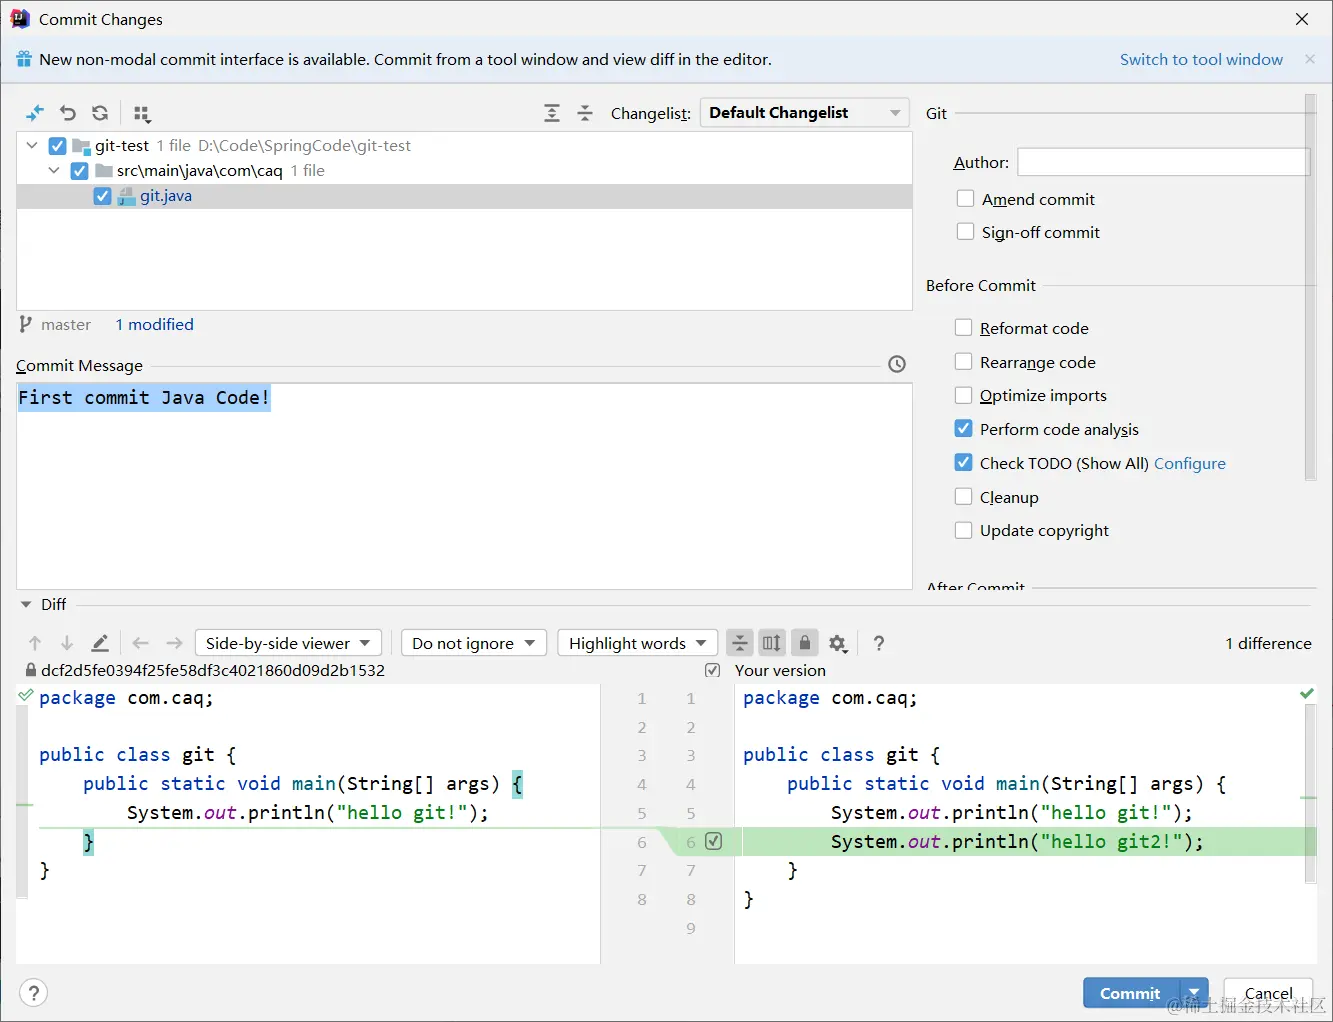Collapse the src\main\java\com\caq node

54,171
